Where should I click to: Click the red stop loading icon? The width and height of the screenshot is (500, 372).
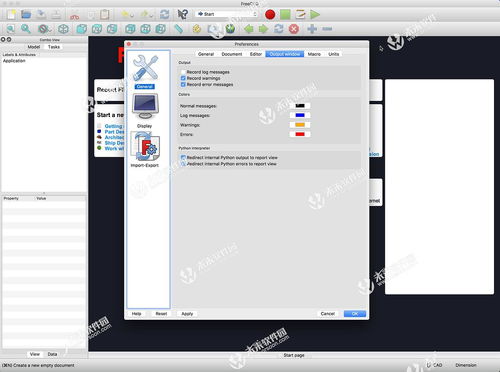tap(294, 29)
